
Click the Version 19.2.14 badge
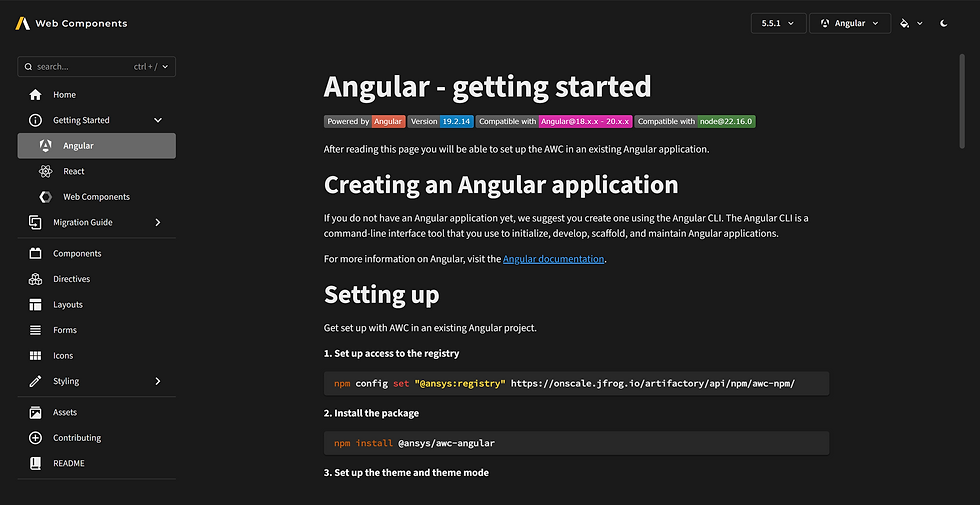(441, 121)
